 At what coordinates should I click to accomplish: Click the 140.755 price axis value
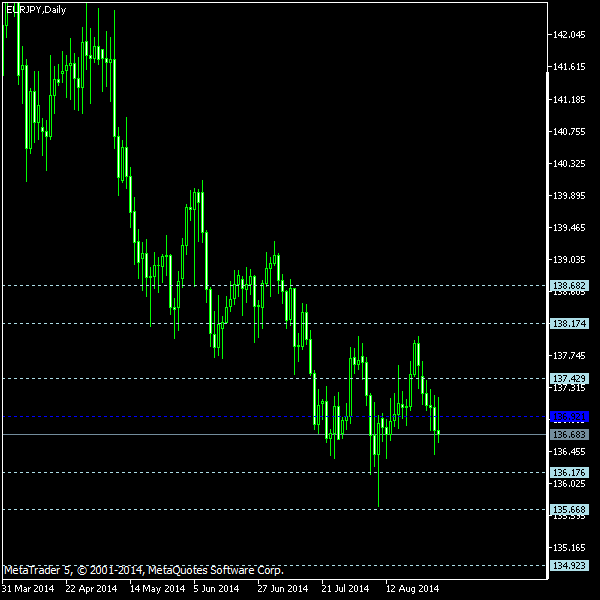[569, 132]
